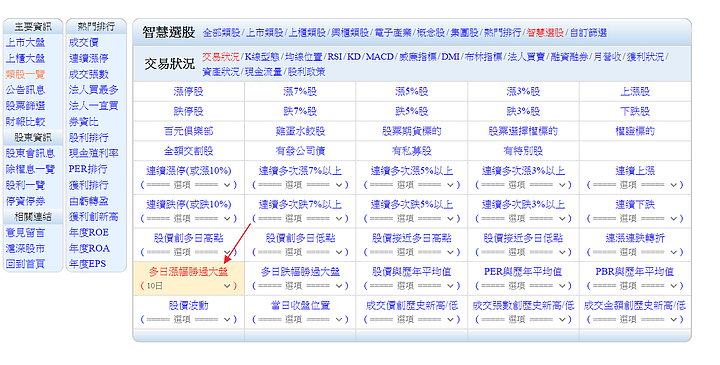The width and height of the screenshot is (720, 365).
Task: Open 上市大盤 in the sidebar
Action: pos(25,43)
